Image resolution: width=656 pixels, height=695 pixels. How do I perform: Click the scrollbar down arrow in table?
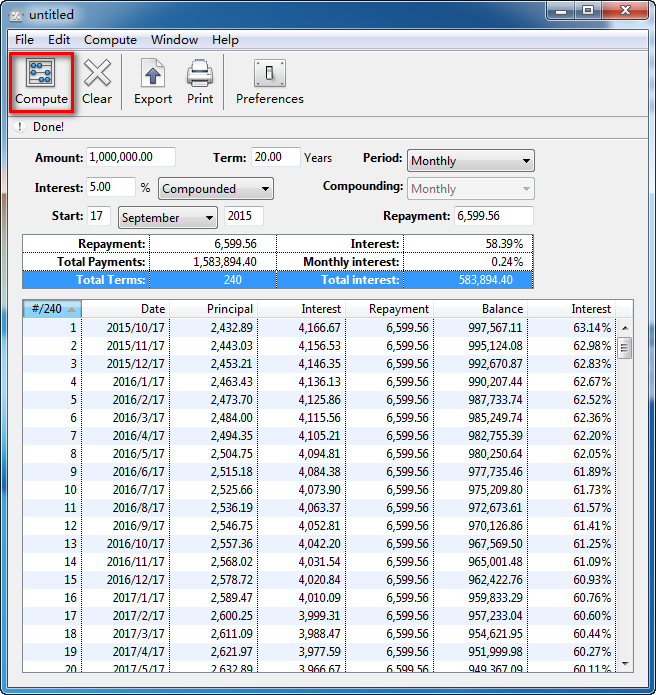pos(625,664)
